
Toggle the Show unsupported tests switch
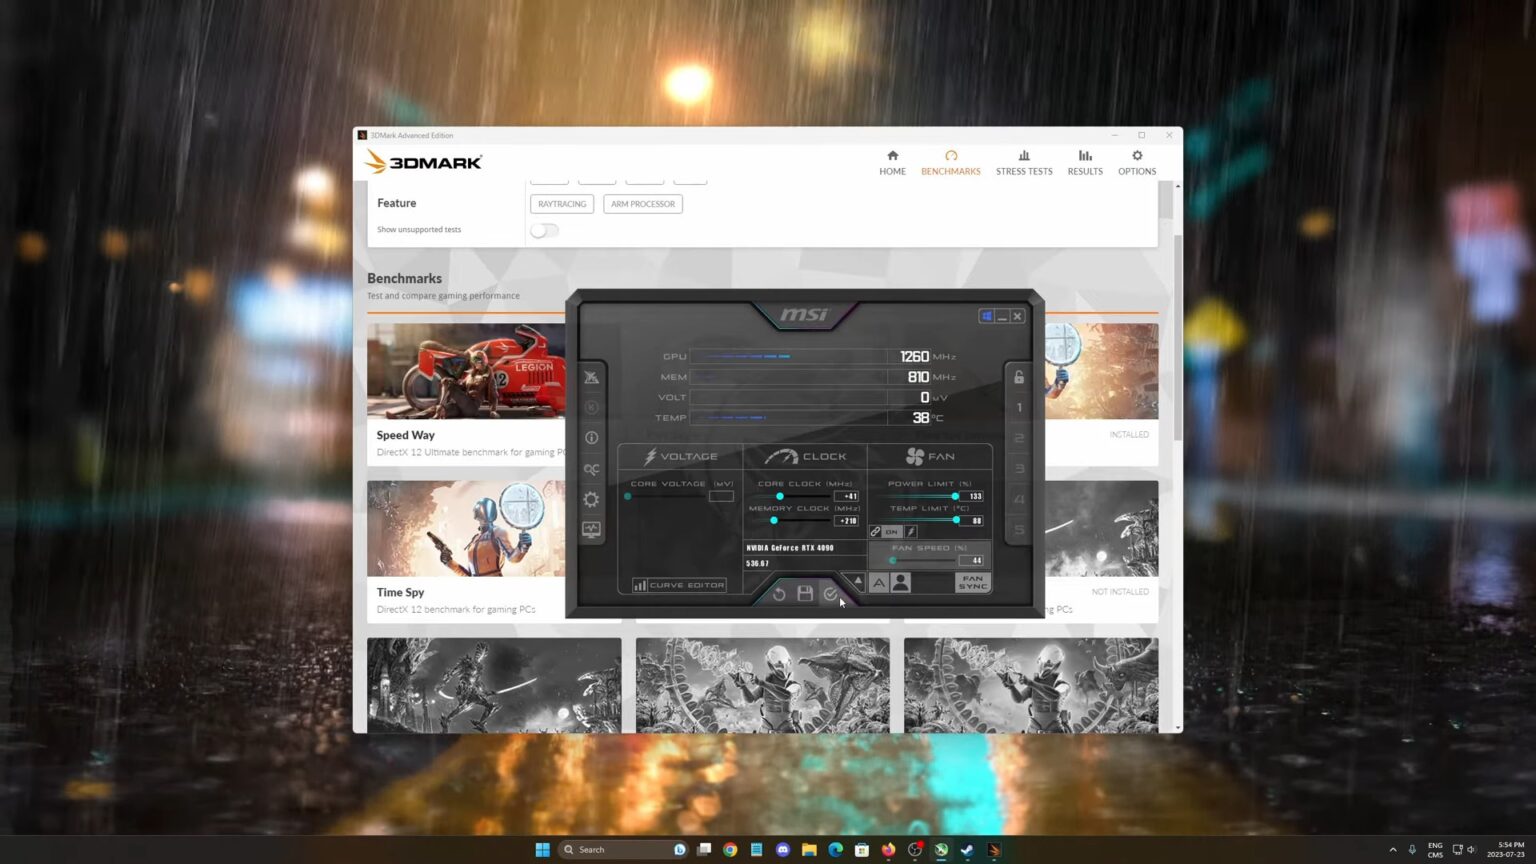click(x=544, y=230)
